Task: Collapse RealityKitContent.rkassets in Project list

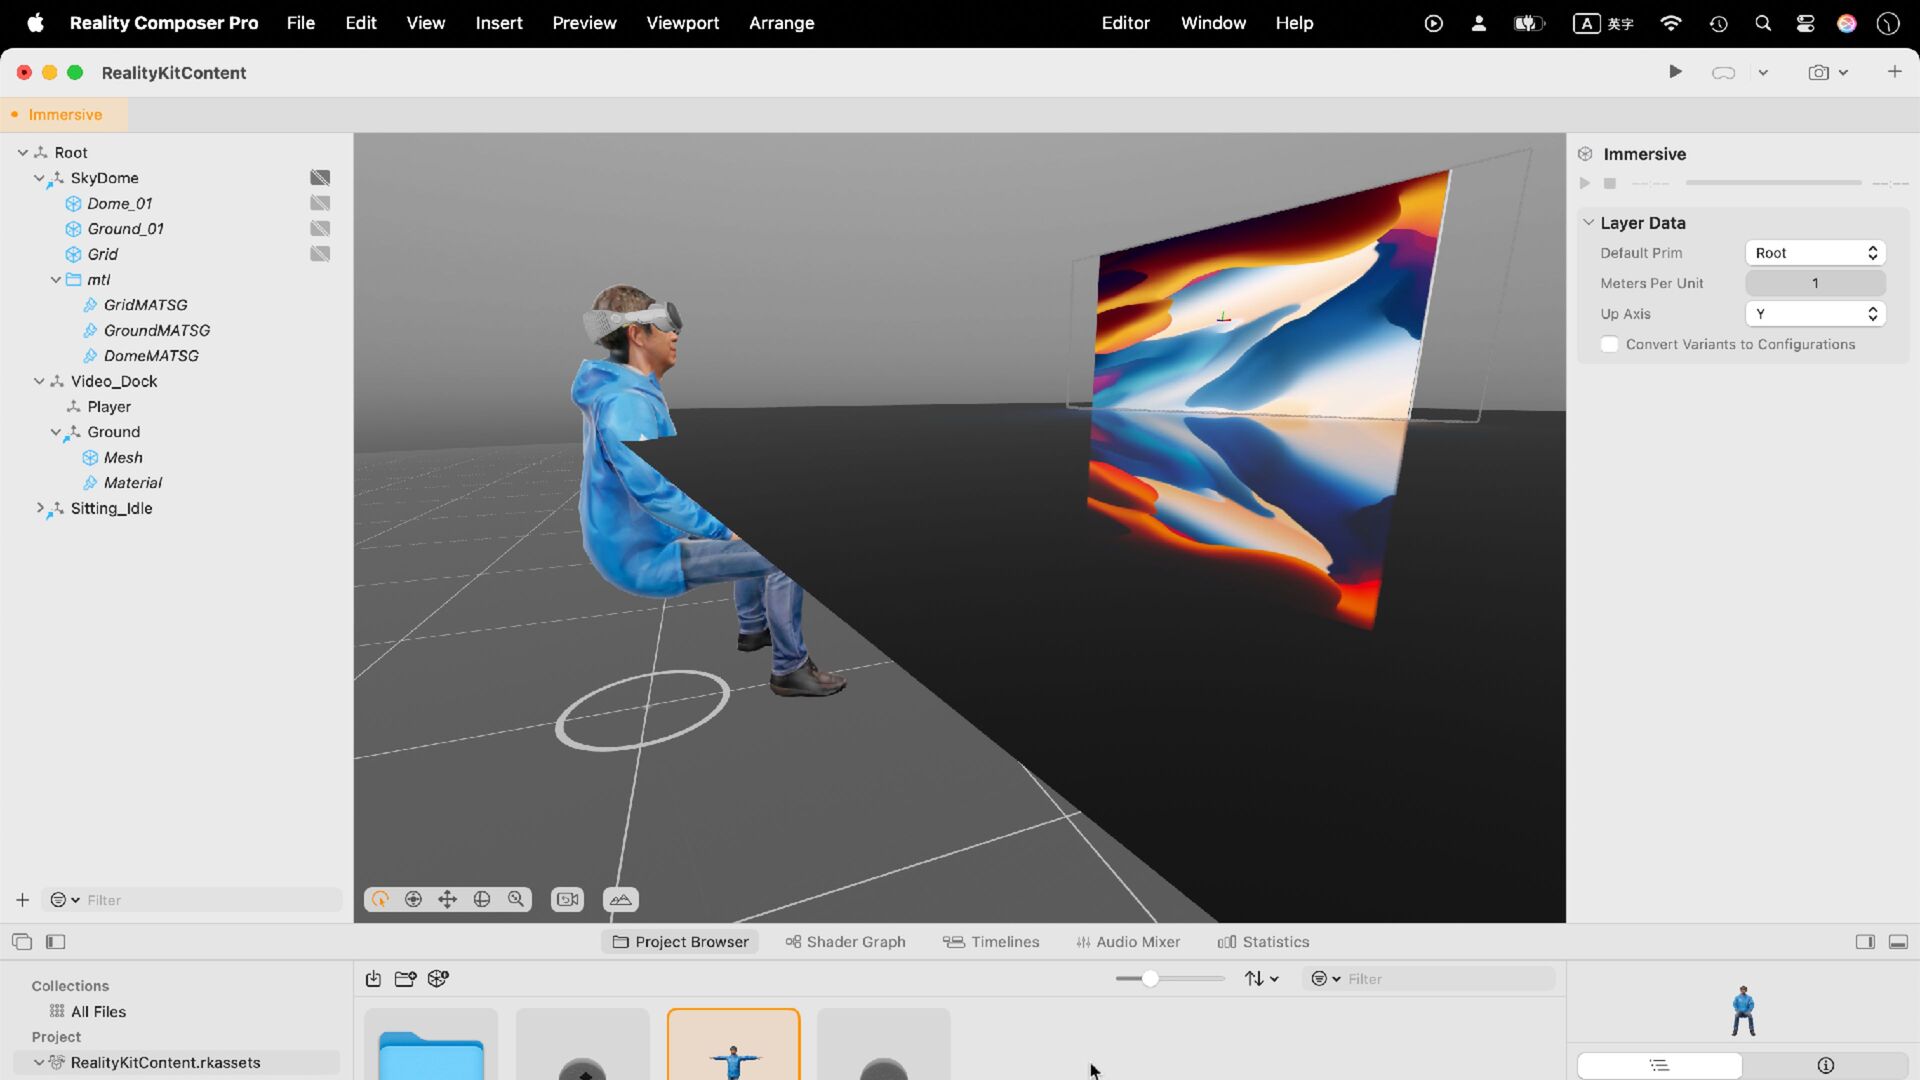Action: [38, 1063]
